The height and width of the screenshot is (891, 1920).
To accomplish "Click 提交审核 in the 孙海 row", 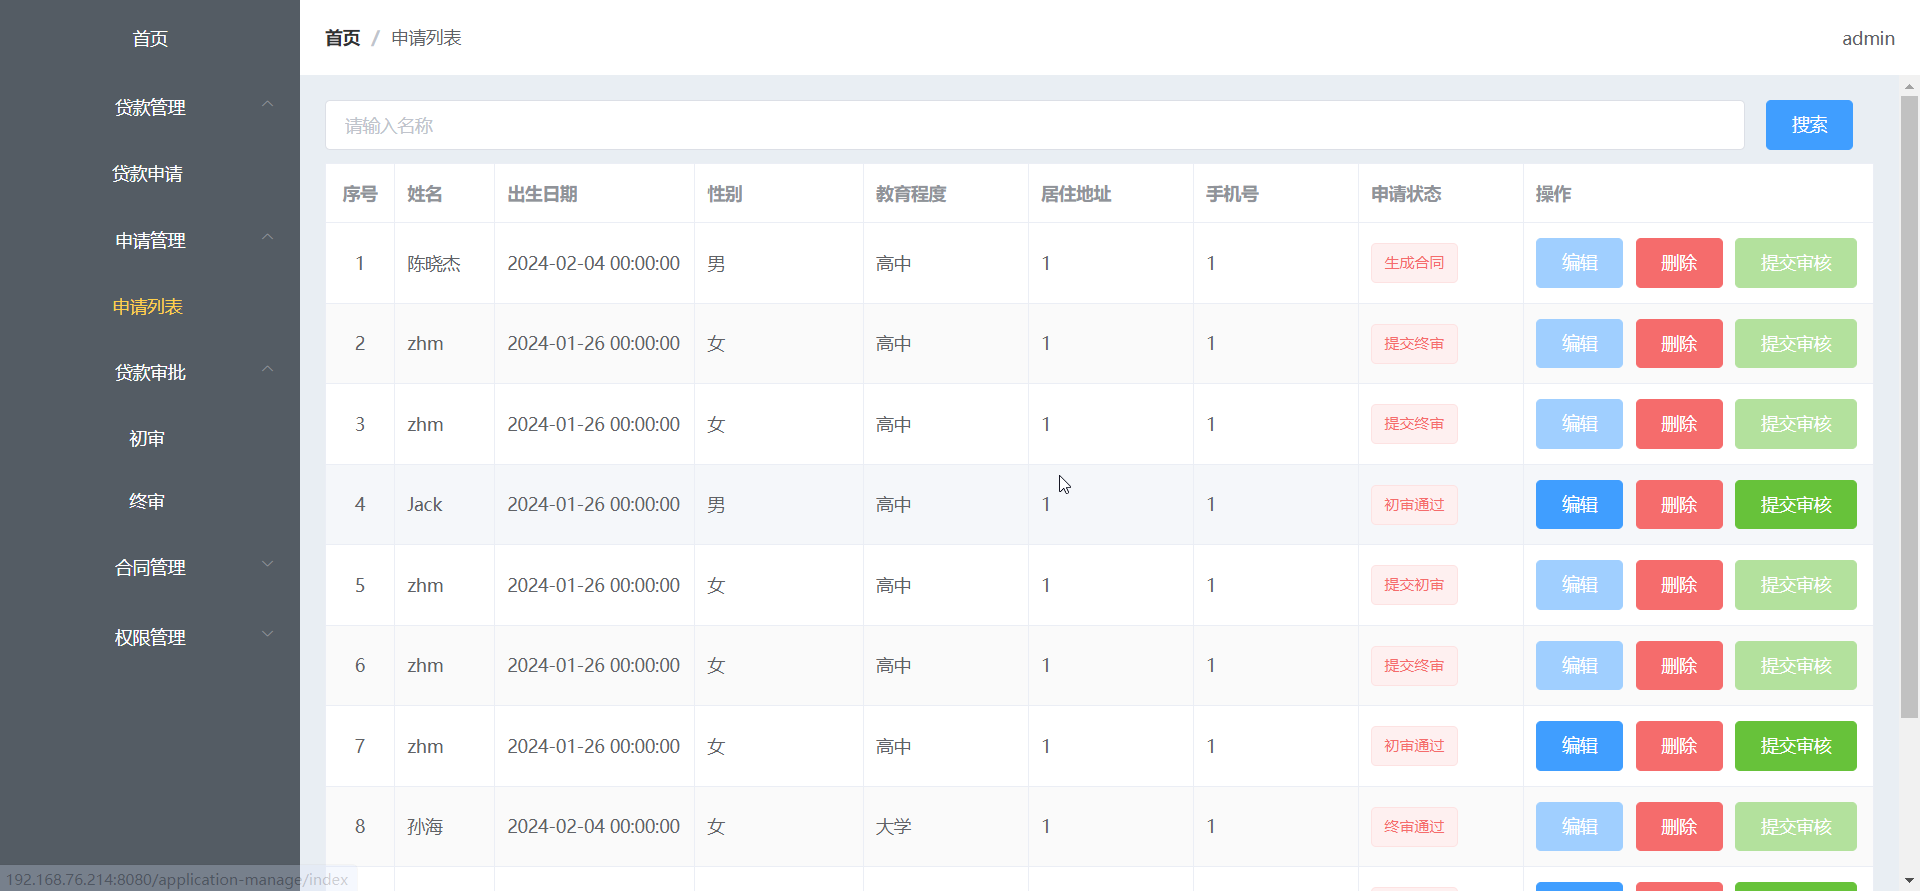I will (x=1796, y=827).
